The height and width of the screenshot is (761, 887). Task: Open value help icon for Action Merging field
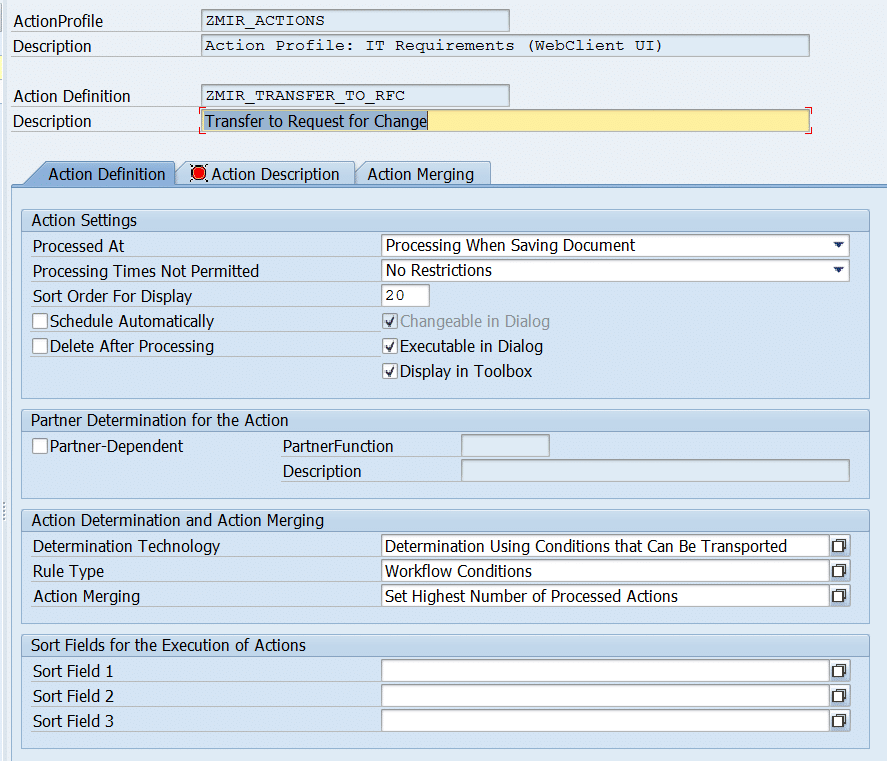(x=839, y=596)
